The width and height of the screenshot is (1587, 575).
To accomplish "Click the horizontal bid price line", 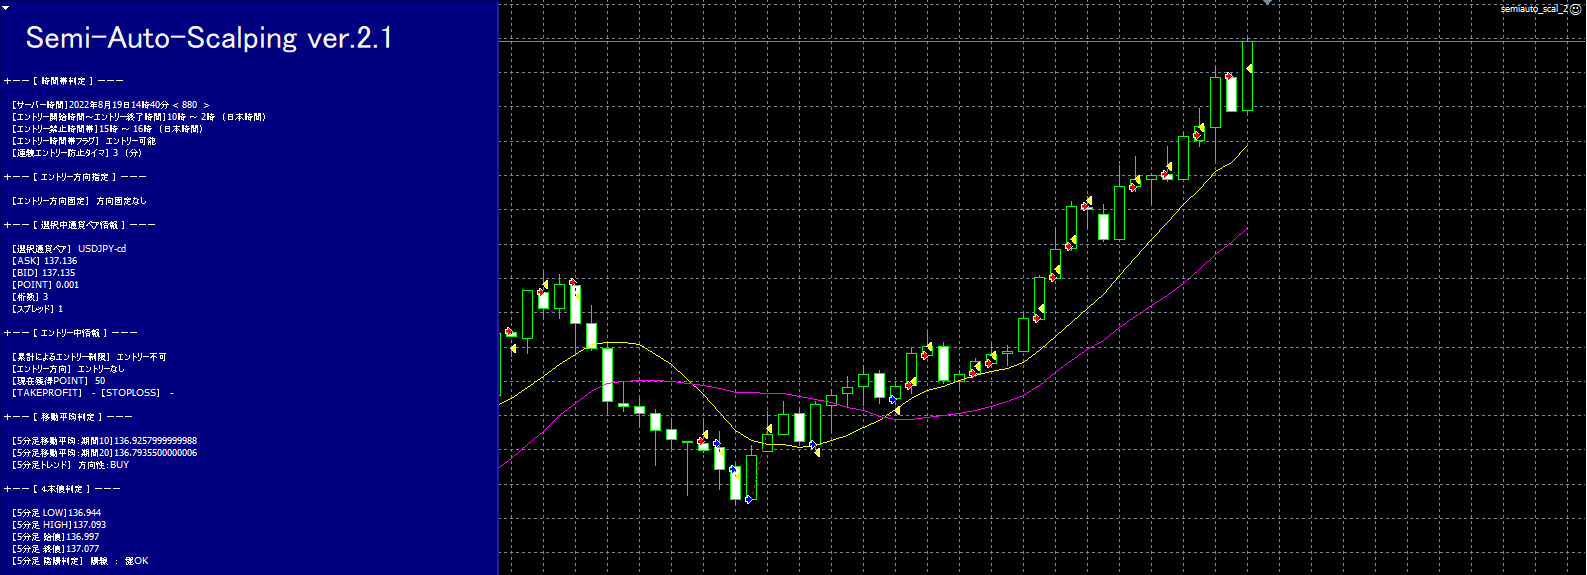I will 900,41.
